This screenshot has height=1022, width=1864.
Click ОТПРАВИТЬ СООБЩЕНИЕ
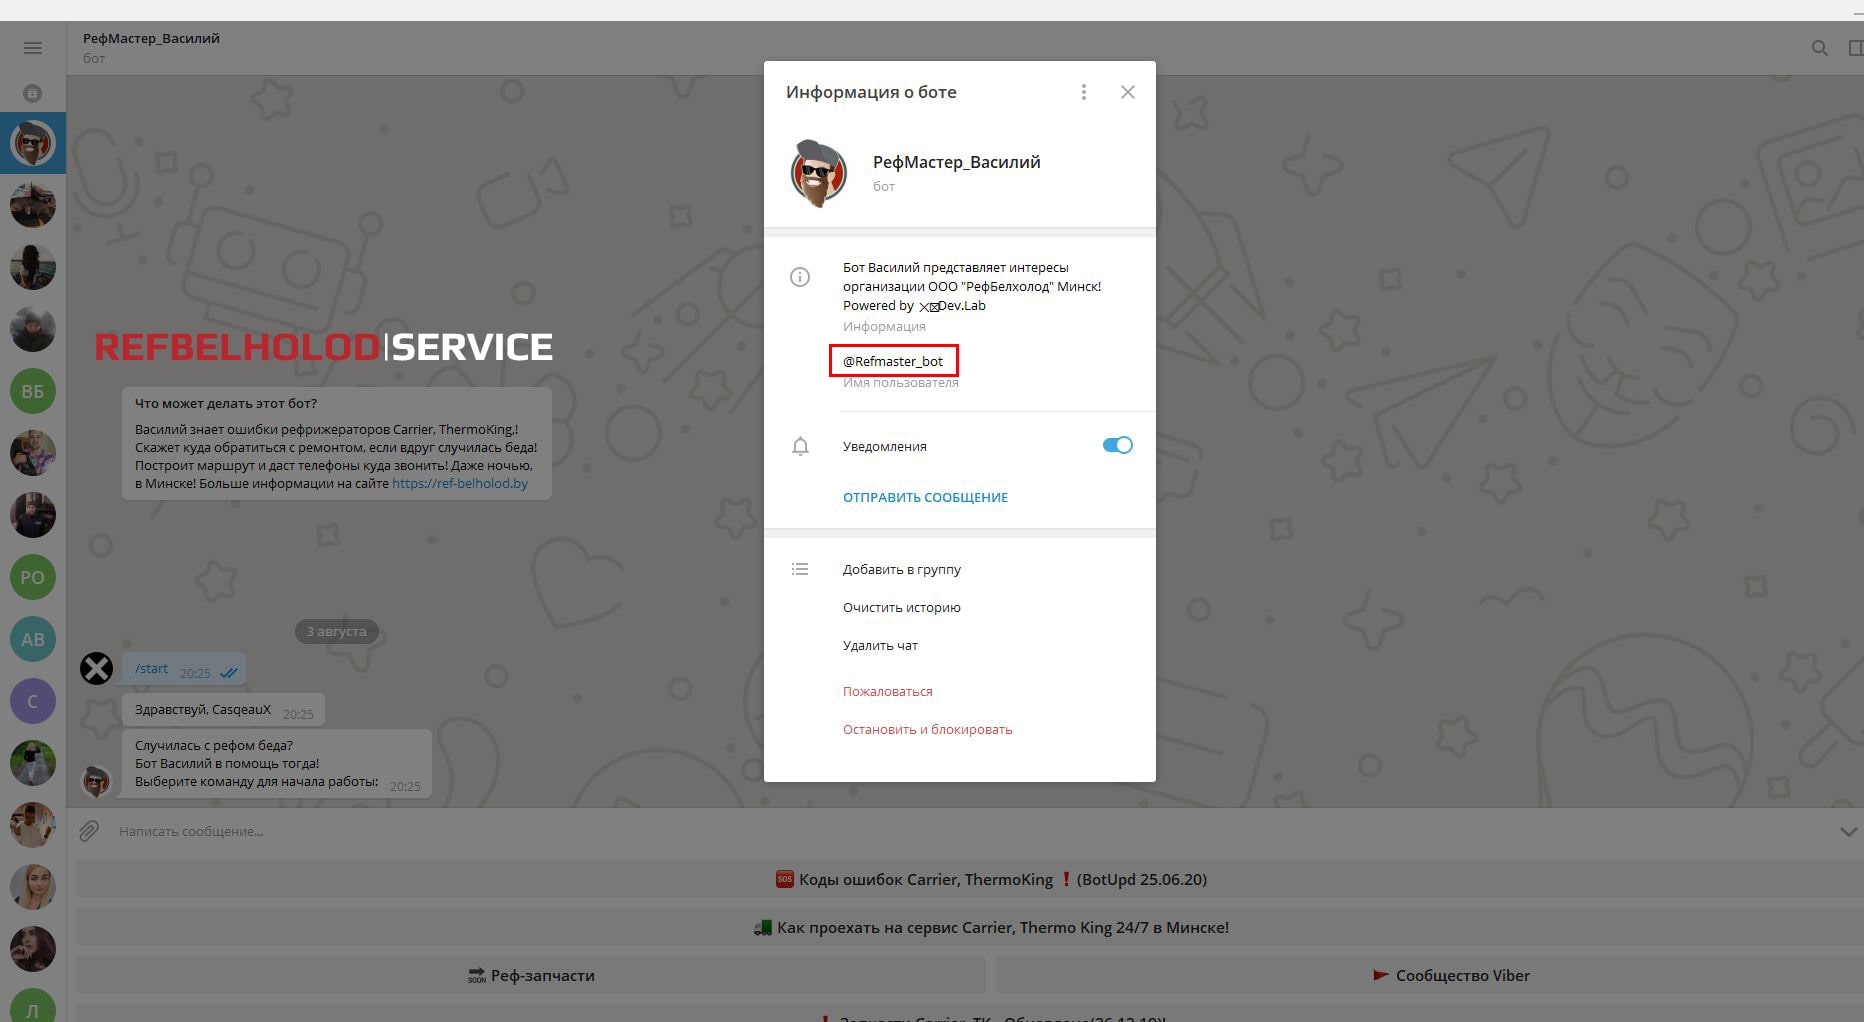click(x=925, y=497)
